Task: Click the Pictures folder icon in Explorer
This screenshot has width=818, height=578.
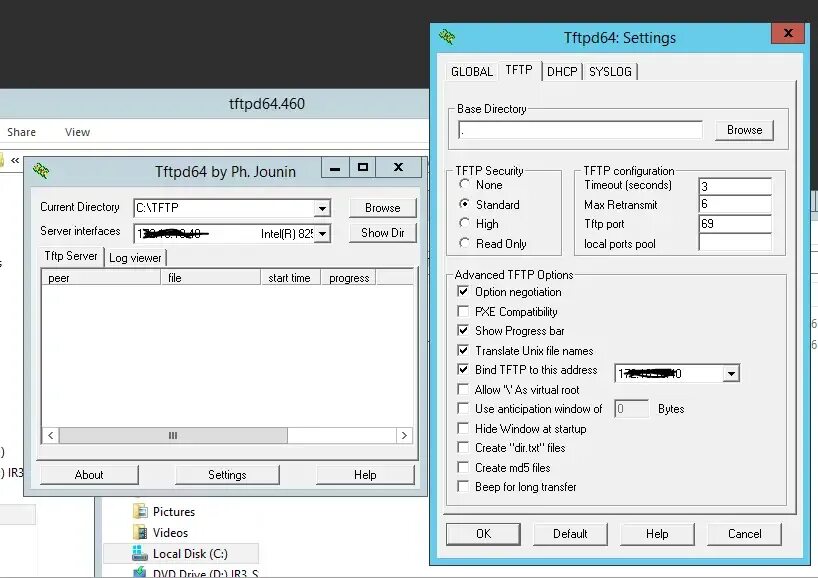Action: (140, 511)
